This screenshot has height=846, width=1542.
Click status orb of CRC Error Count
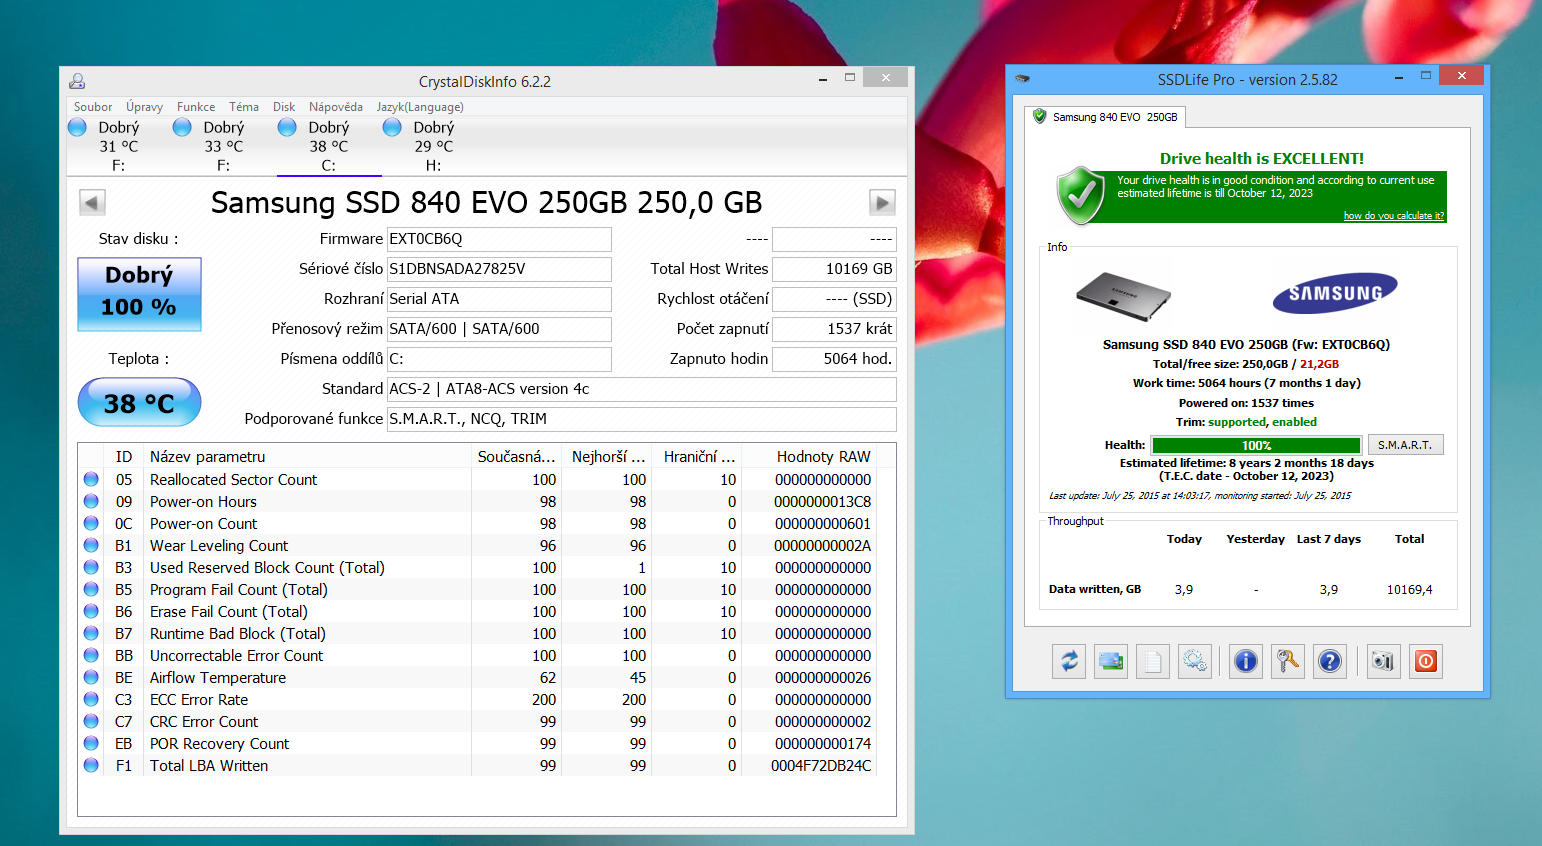point(91,721)
